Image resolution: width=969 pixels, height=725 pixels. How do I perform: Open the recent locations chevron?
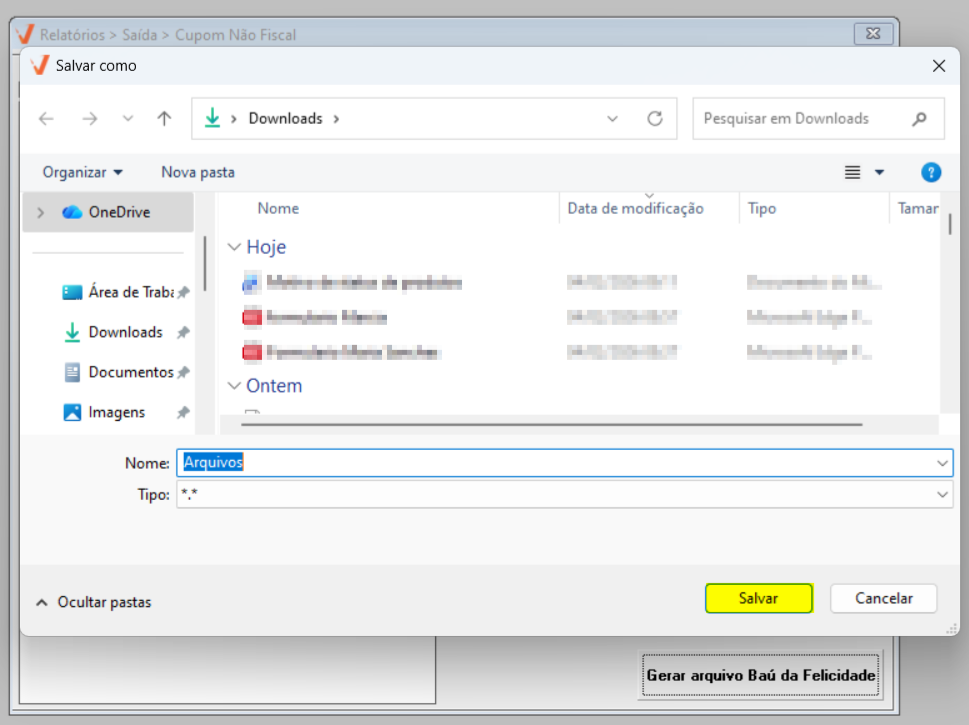(127, 118)
